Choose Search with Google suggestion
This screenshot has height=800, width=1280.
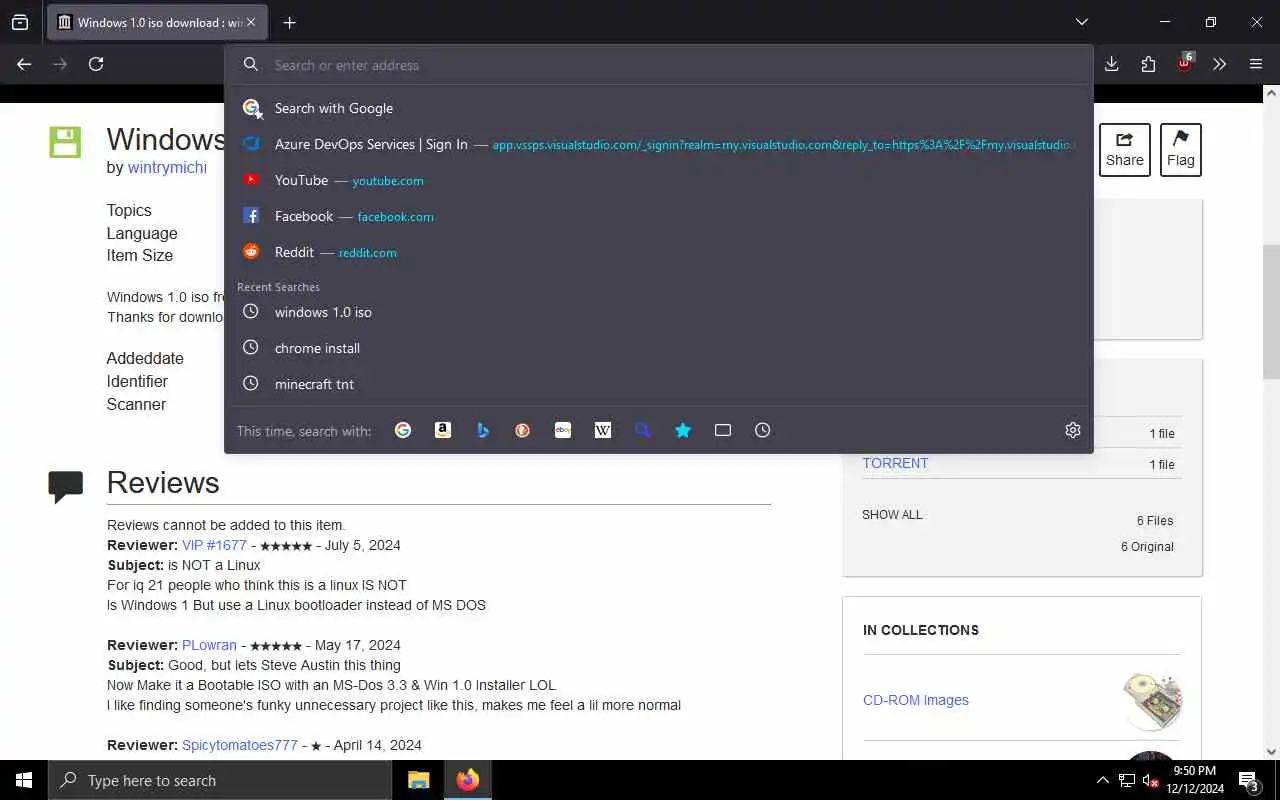coord(659,108)
